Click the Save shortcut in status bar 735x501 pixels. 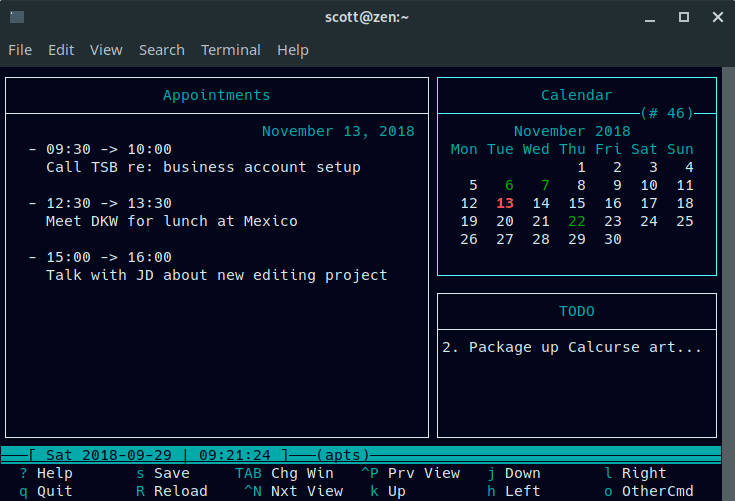point(171,473)
